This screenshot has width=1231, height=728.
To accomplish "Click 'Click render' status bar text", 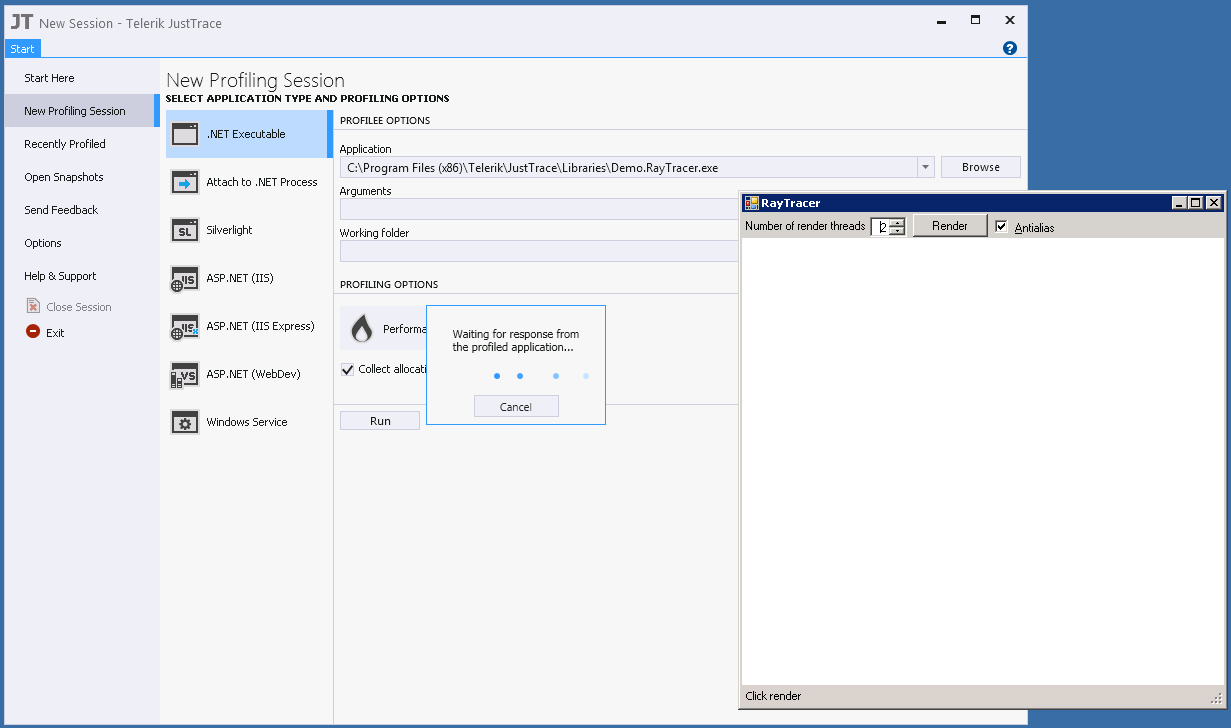I will click(773, 696).
